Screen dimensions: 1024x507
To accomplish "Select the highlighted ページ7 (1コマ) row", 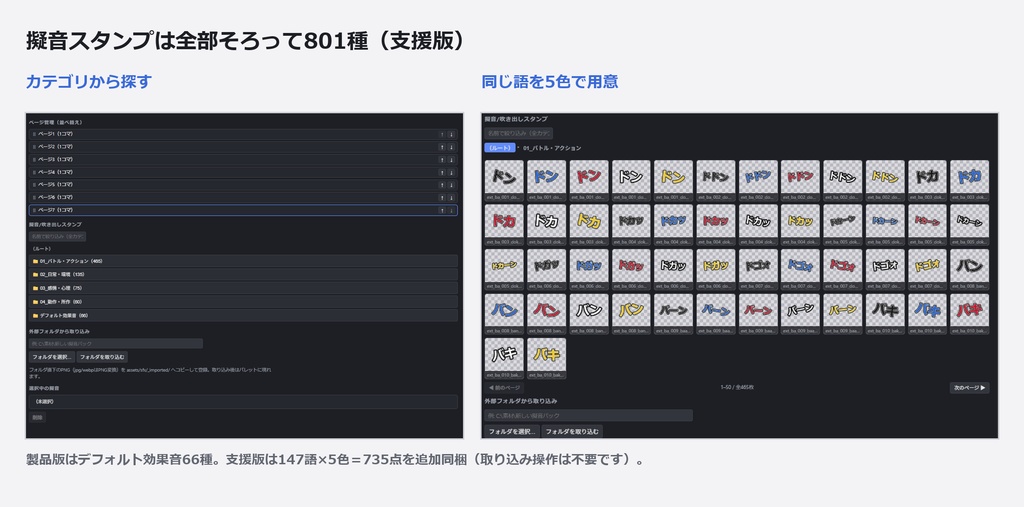I will 243,210.
